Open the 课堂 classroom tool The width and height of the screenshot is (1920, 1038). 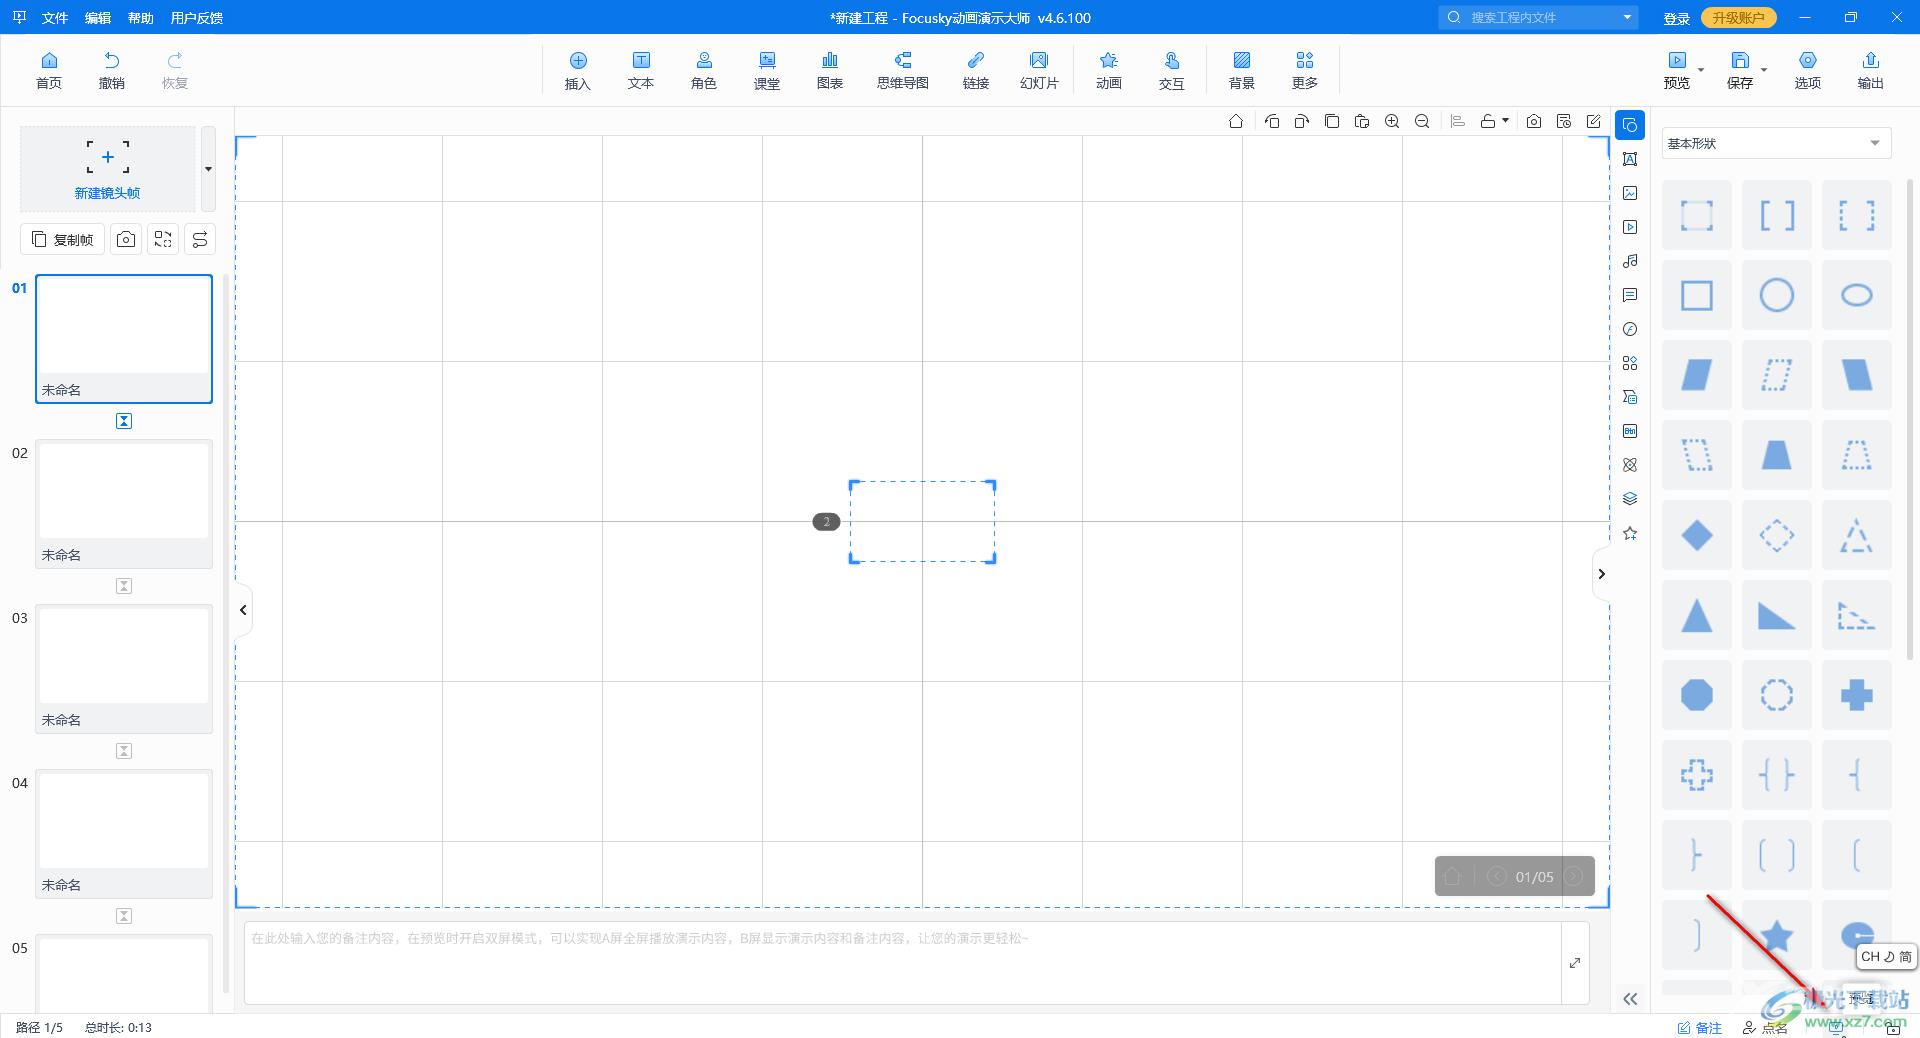pos(767,70)
